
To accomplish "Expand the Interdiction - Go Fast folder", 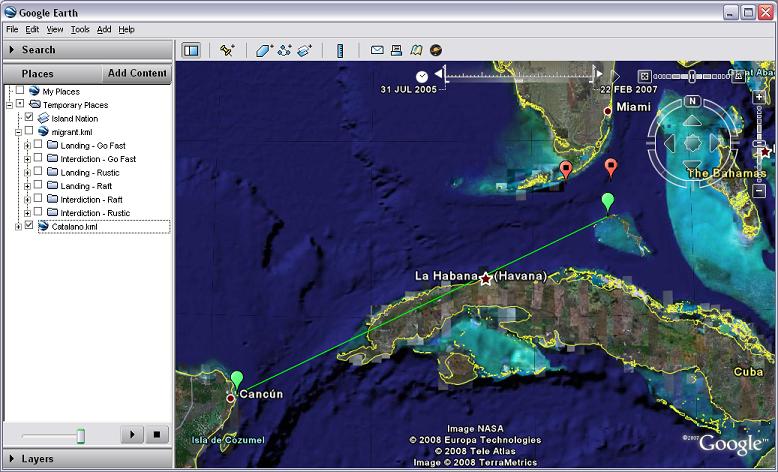I will point(27,159).
